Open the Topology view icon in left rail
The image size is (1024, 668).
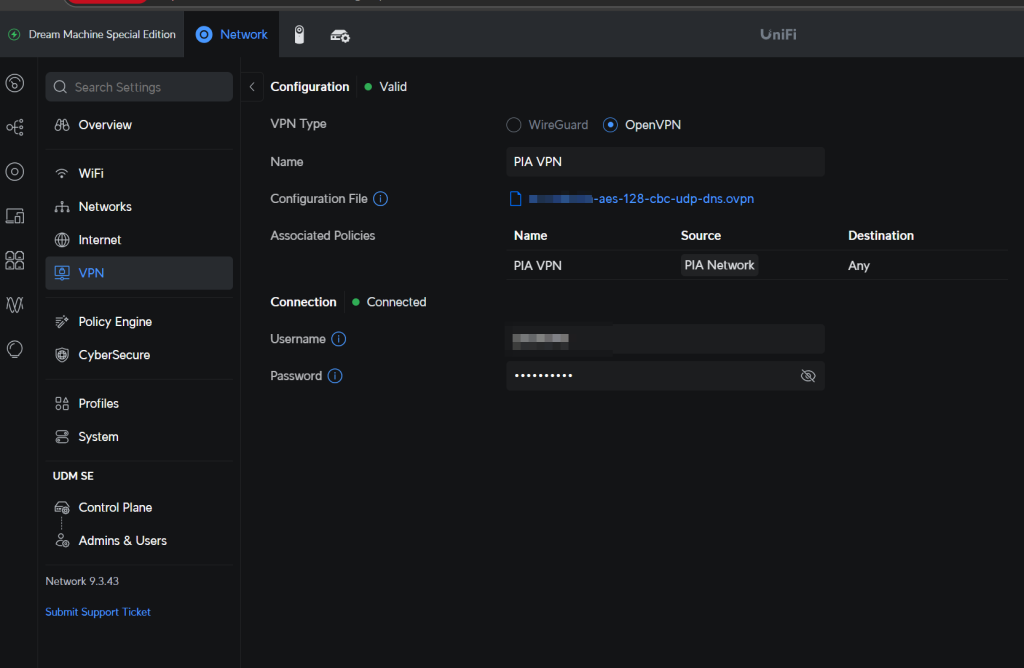point(15,127)
